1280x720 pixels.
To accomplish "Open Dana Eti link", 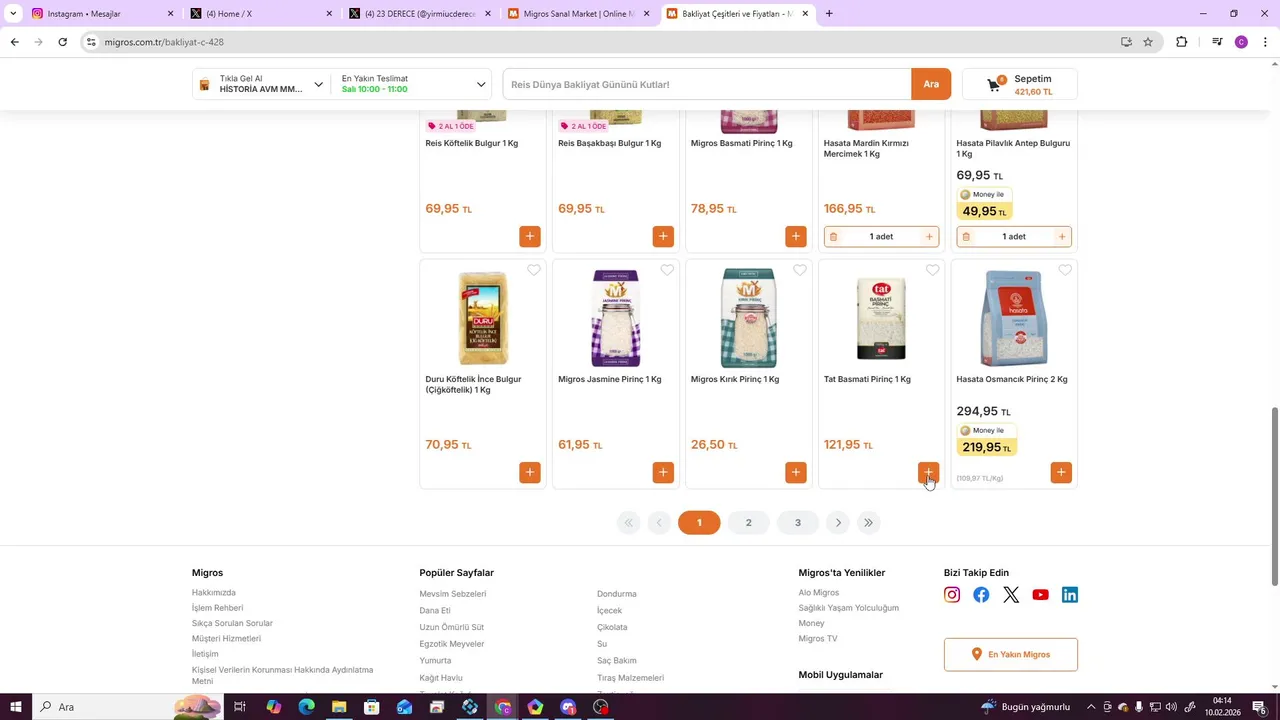I will [435, 611].
